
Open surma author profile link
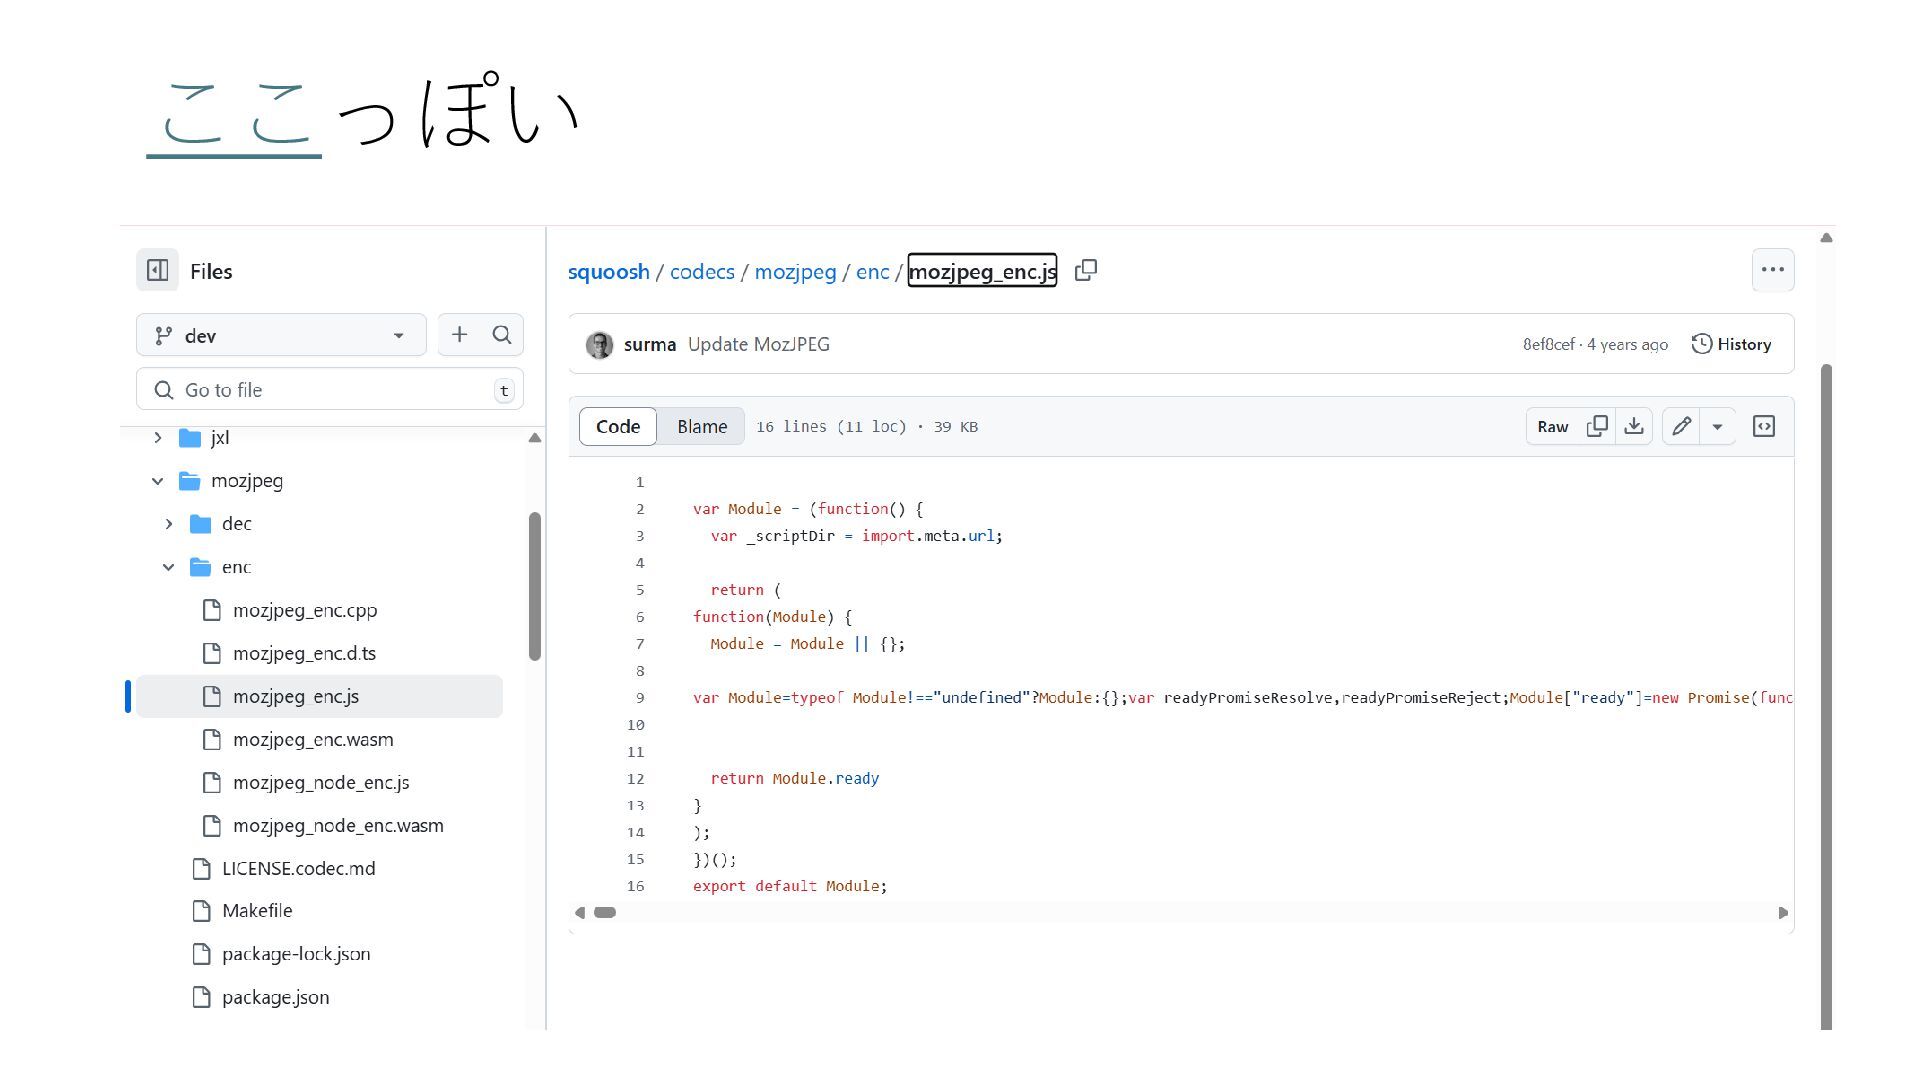[x=650, y=344]
